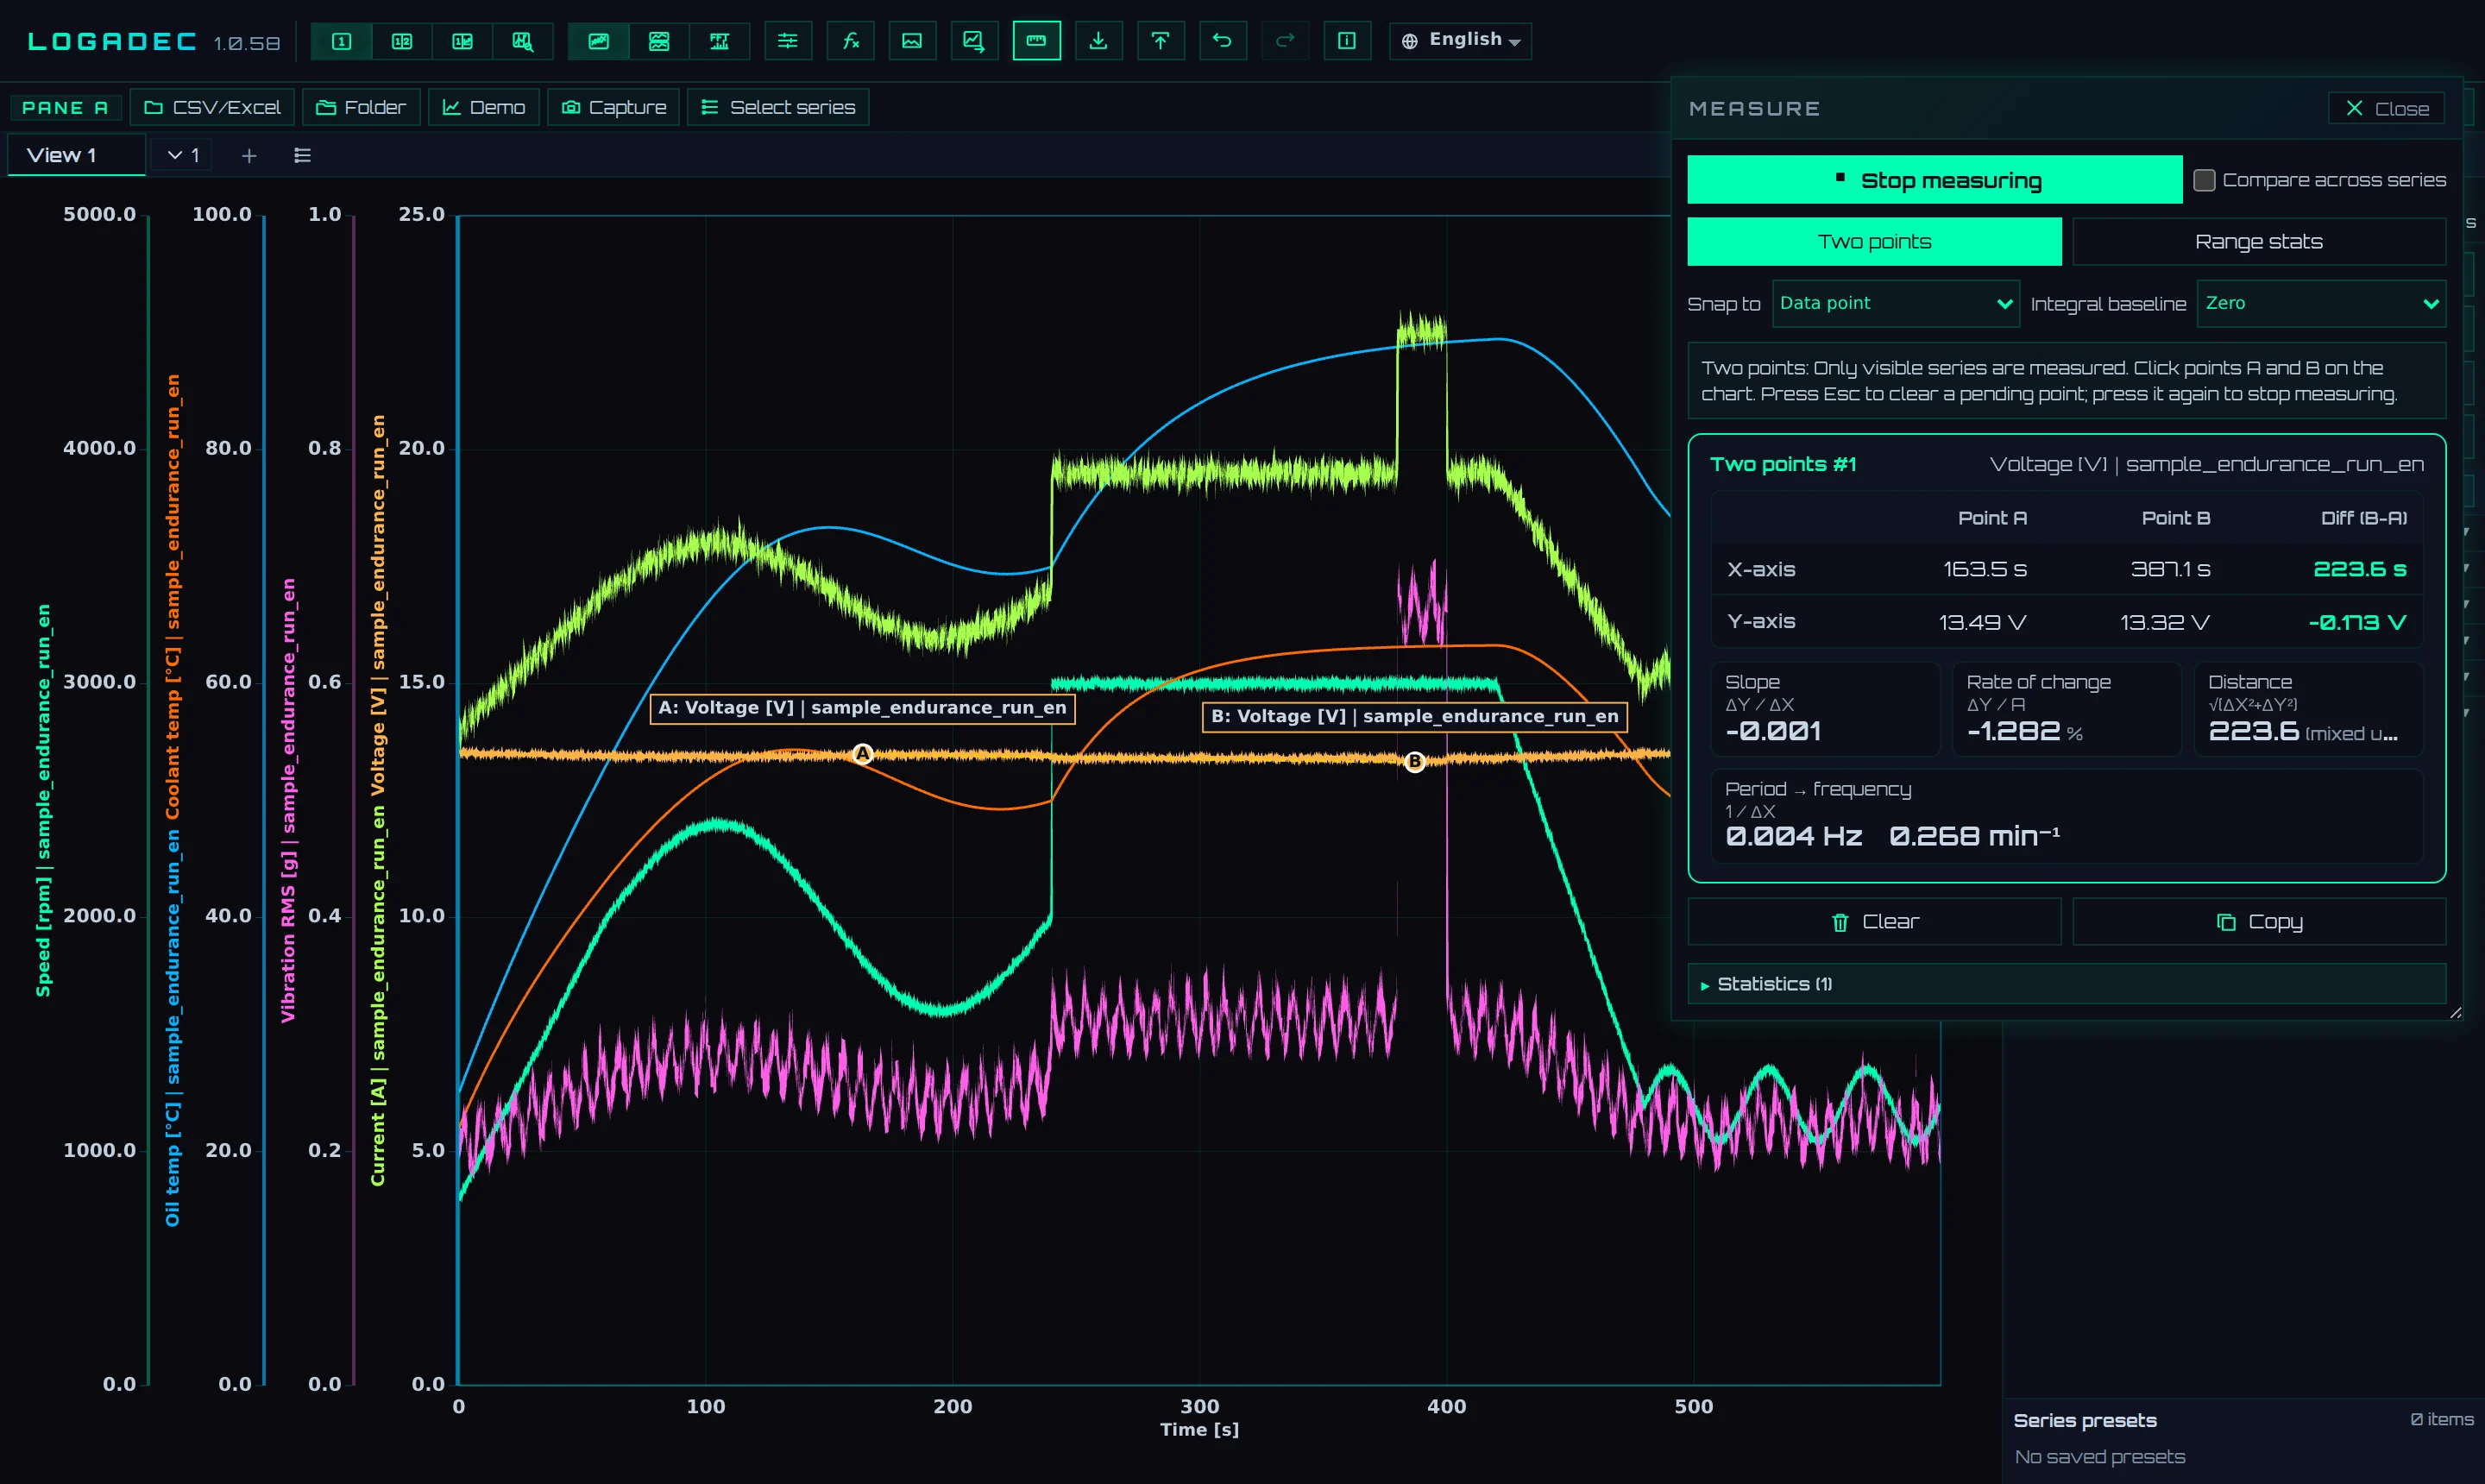This screenshot has height=1484, width=2485.
Task: Select the overlay line chart mode
Action: [599, 41]
